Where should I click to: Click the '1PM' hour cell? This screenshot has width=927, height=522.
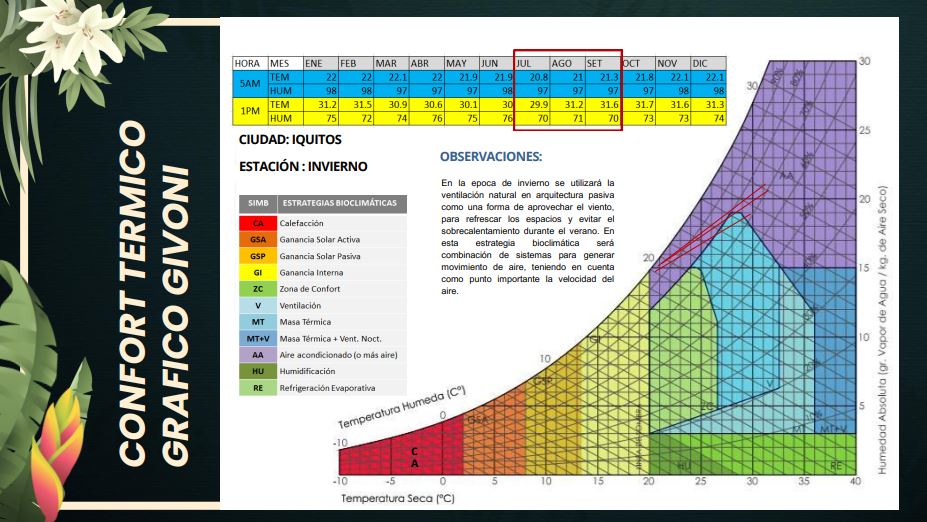click(249, 111)
